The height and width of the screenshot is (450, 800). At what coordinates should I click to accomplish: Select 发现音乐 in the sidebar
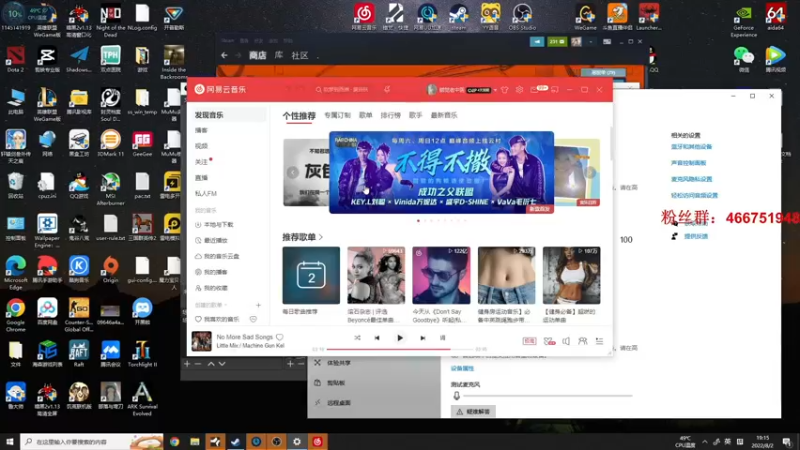(228, 115)
